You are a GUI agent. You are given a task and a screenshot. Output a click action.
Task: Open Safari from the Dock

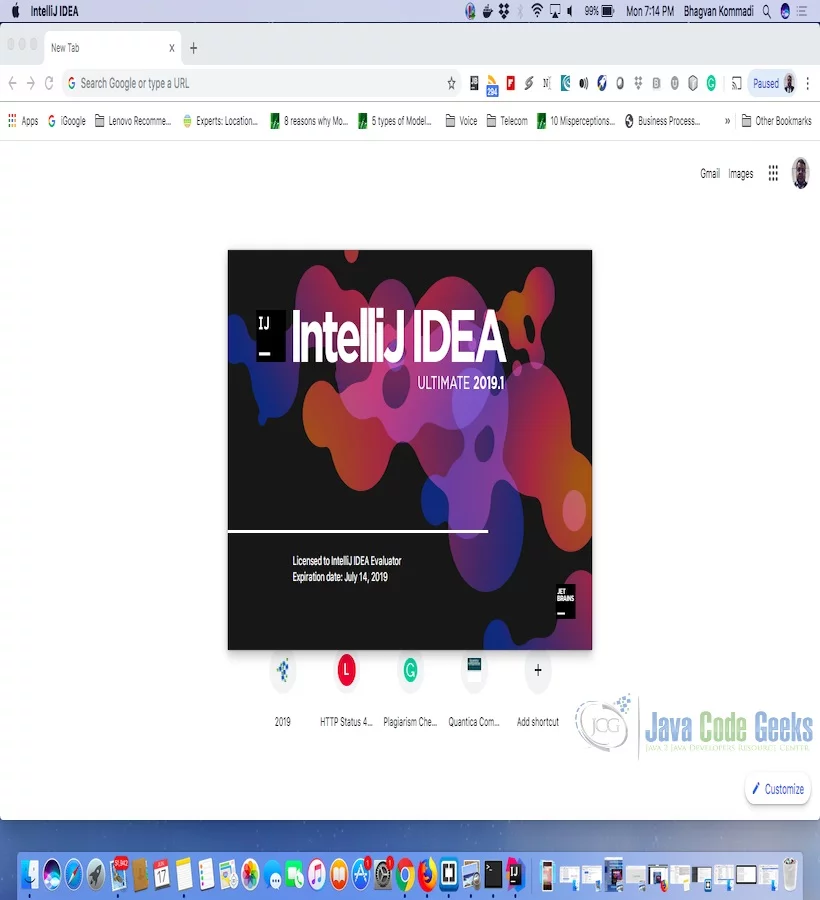[73, 874]
